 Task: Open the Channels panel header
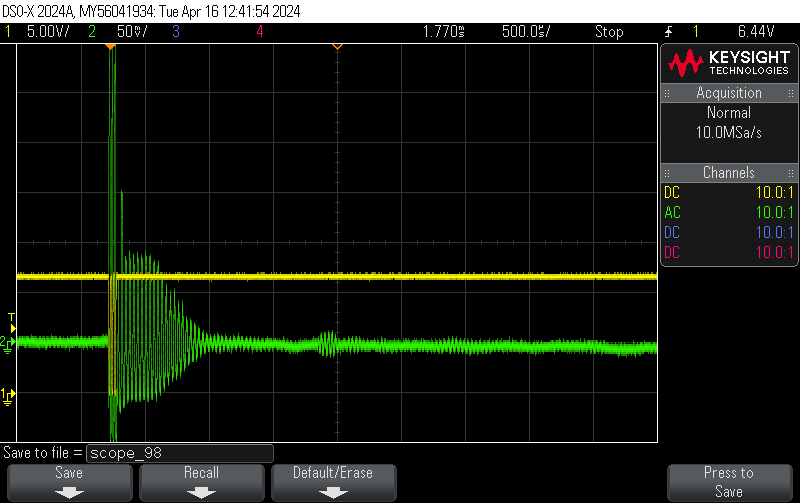(728, 173)
